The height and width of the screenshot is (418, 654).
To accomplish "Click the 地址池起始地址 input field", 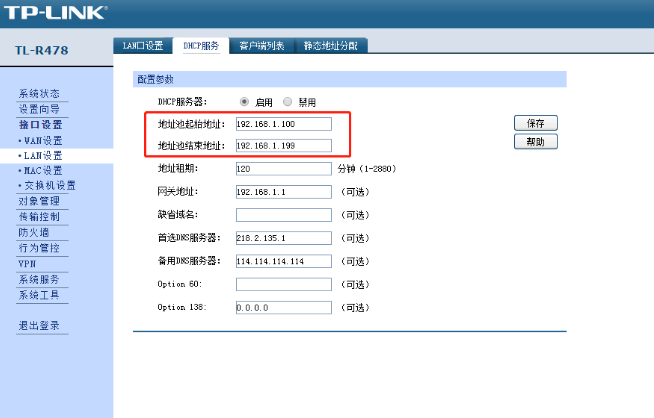I will point(283,124).
